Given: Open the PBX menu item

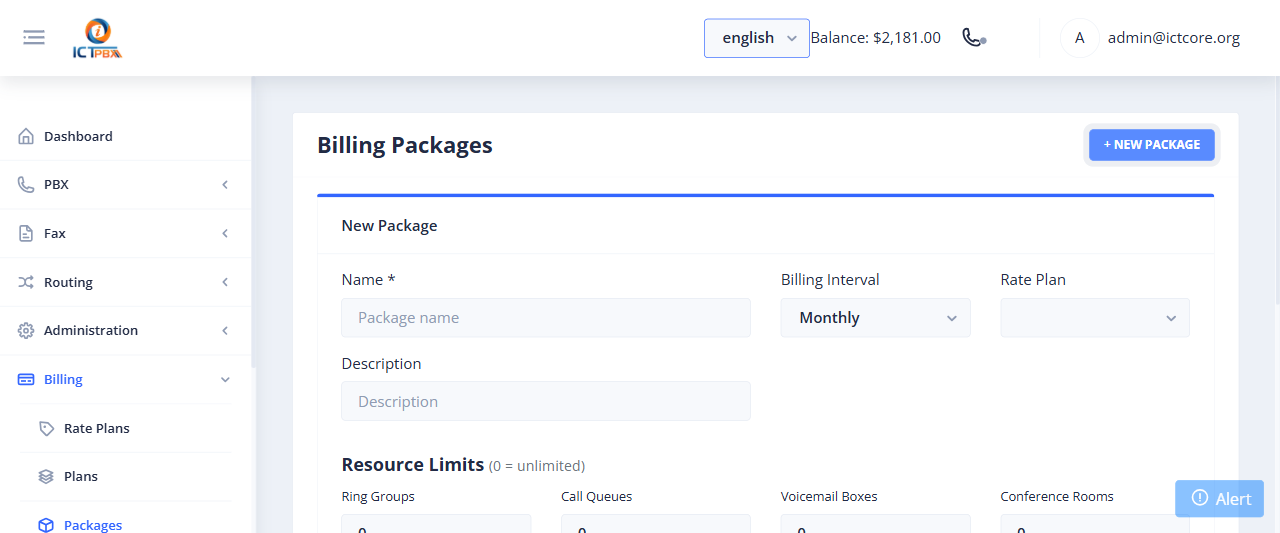Looking at the screenshot, I should [125, 185].
